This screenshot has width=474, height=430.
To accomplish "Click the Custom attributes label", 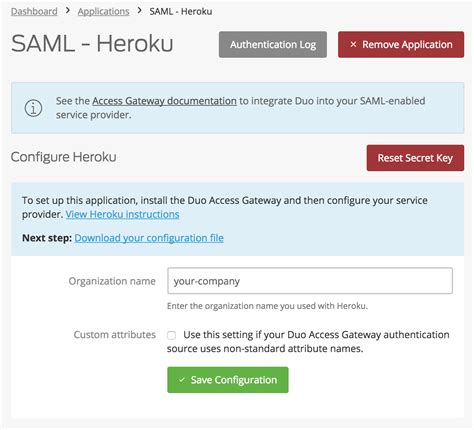I will pyautogui.click(x=115, y=335).
